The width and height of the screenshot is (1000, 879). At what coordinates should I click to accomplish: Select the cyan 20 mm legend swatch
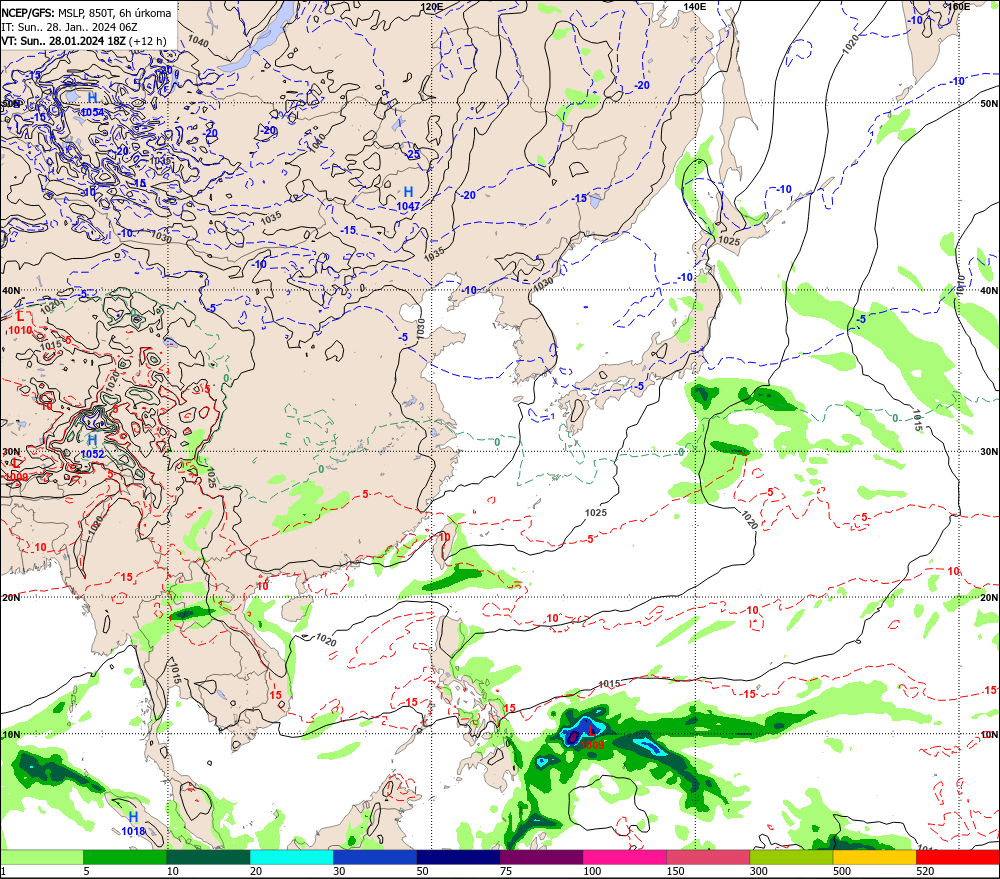[x=291, y=857]
